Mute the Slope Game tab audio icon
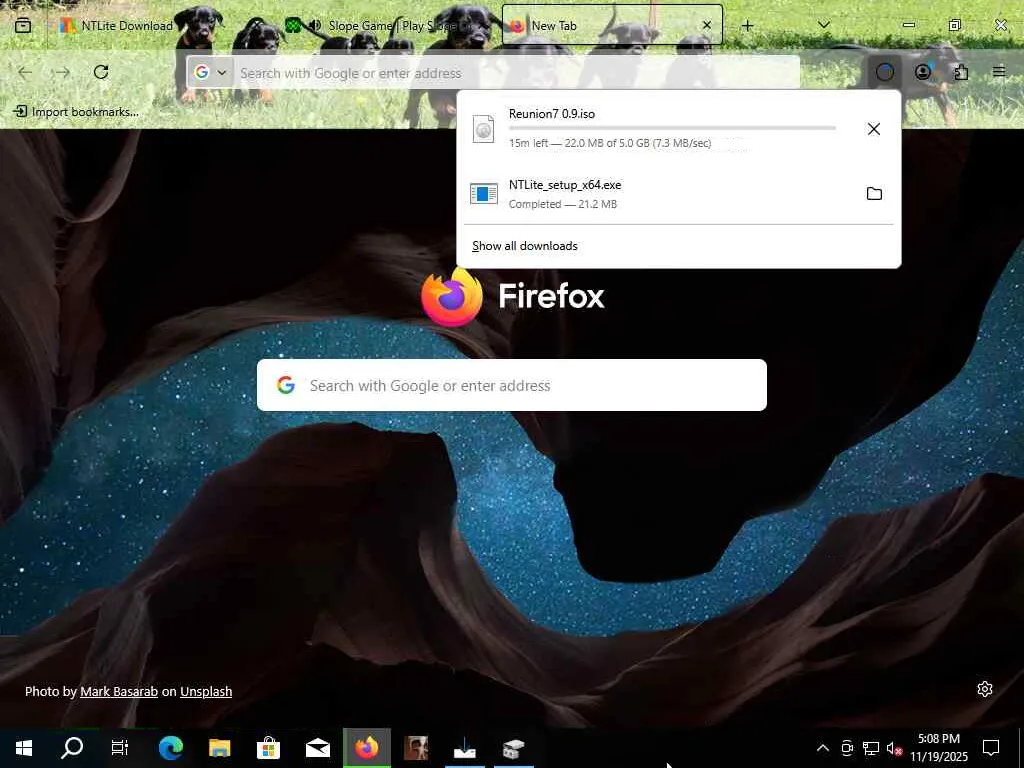 click(x=315, y=25)
